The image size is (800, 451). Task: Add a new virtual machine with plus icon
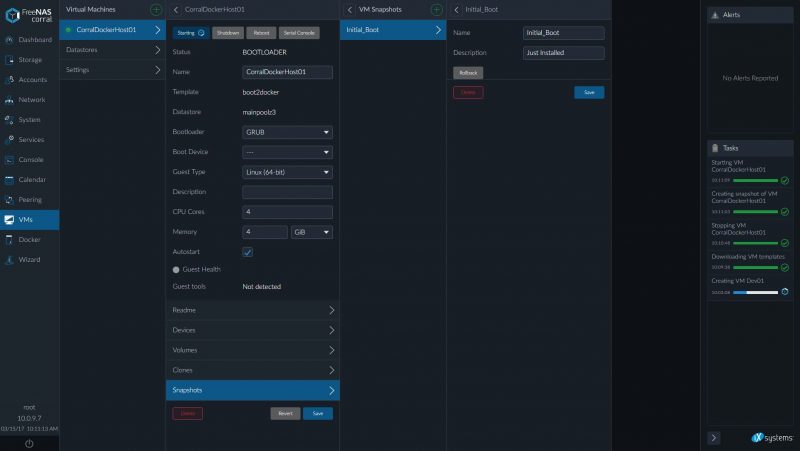coord(156,9)
